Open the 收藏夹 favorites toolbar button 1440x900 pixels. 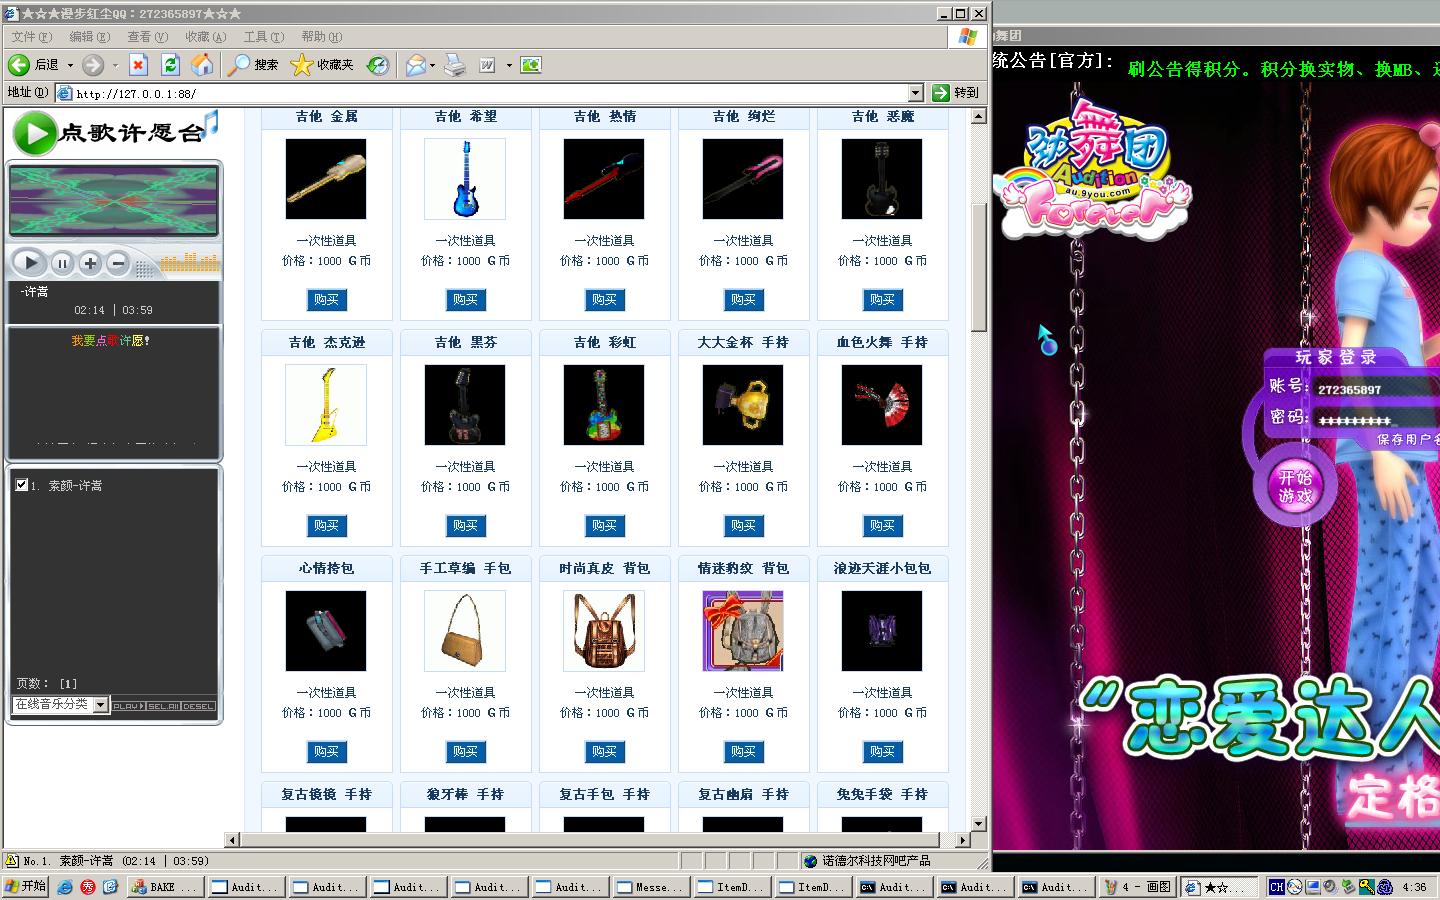322,65
